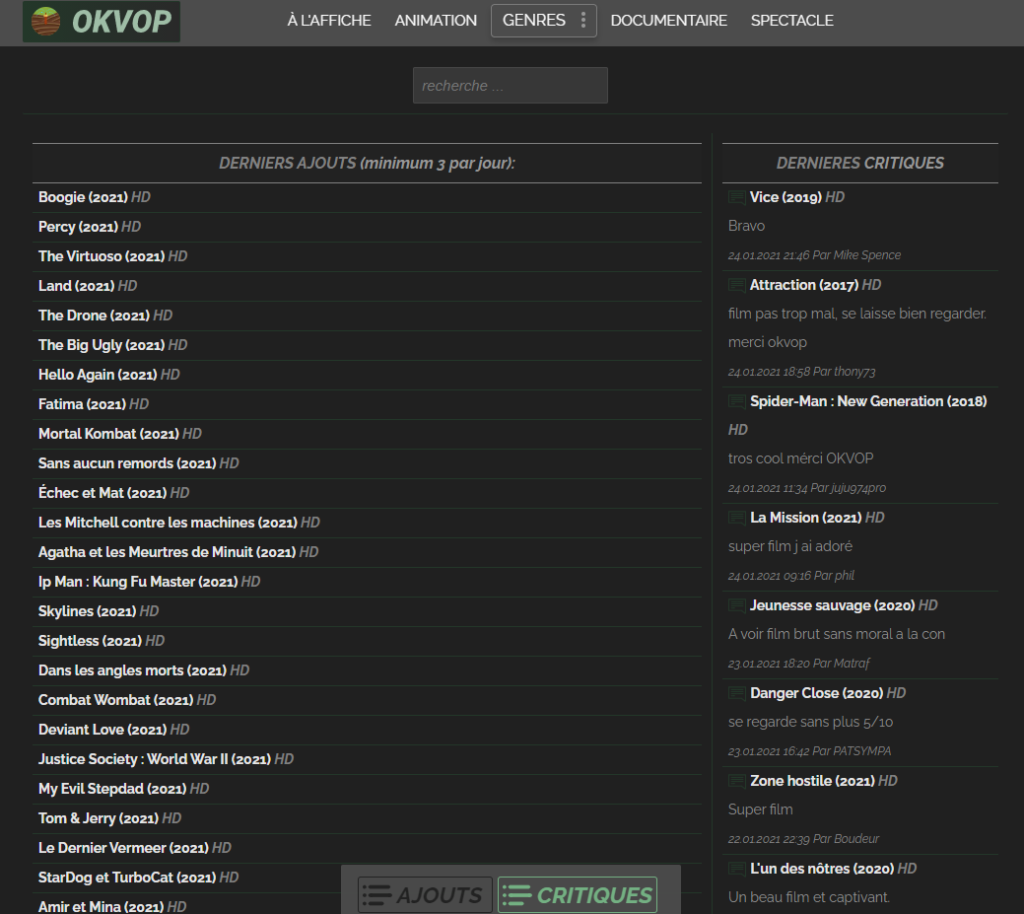
Task: Click review text 'super film j ai adoré'
Action: coord(790,546)
